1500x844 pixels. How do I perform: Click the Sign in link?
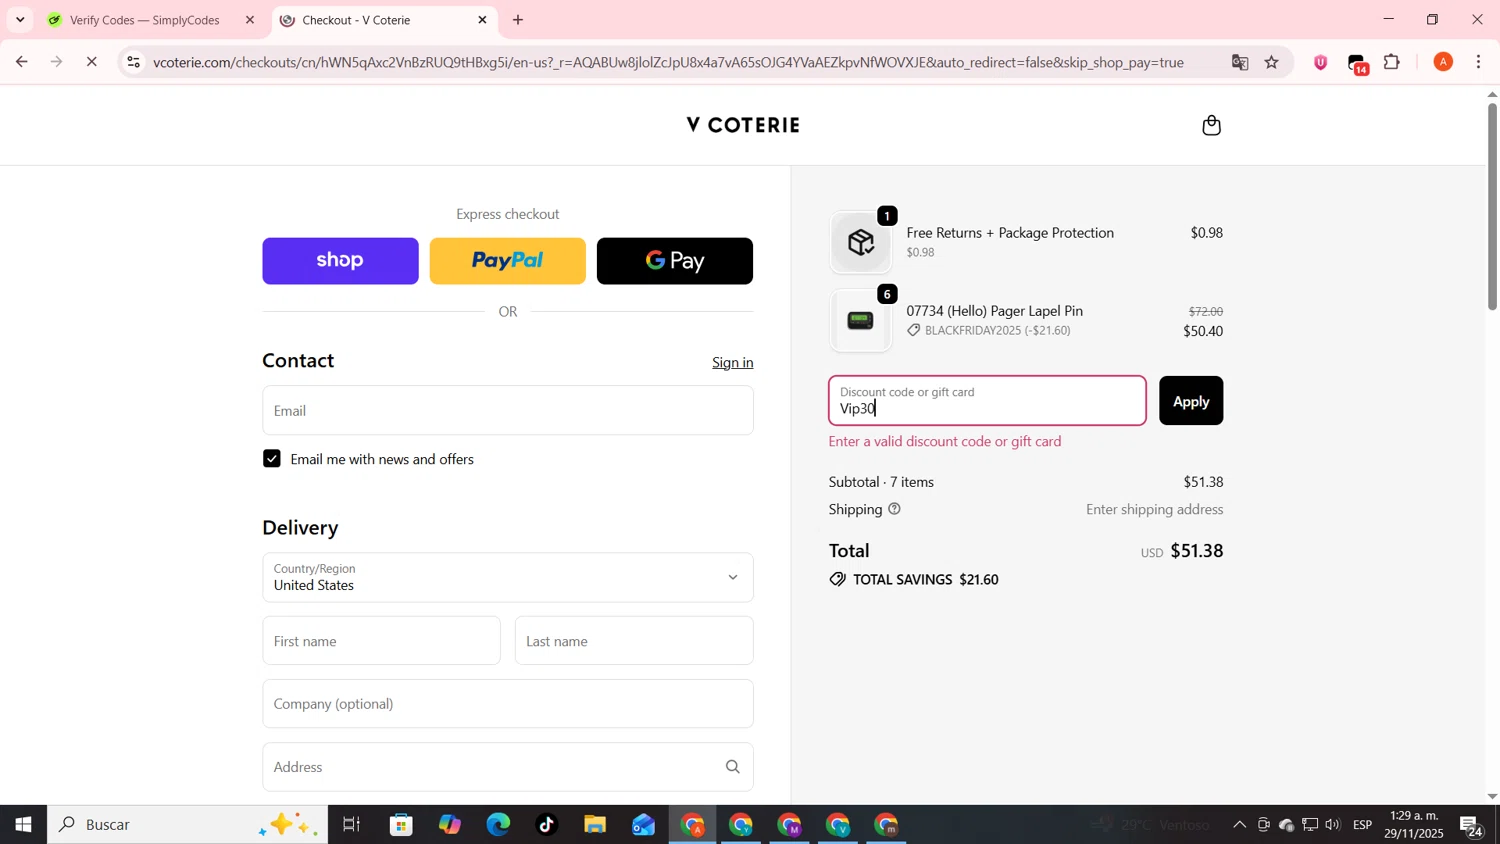tap(733, 362)
